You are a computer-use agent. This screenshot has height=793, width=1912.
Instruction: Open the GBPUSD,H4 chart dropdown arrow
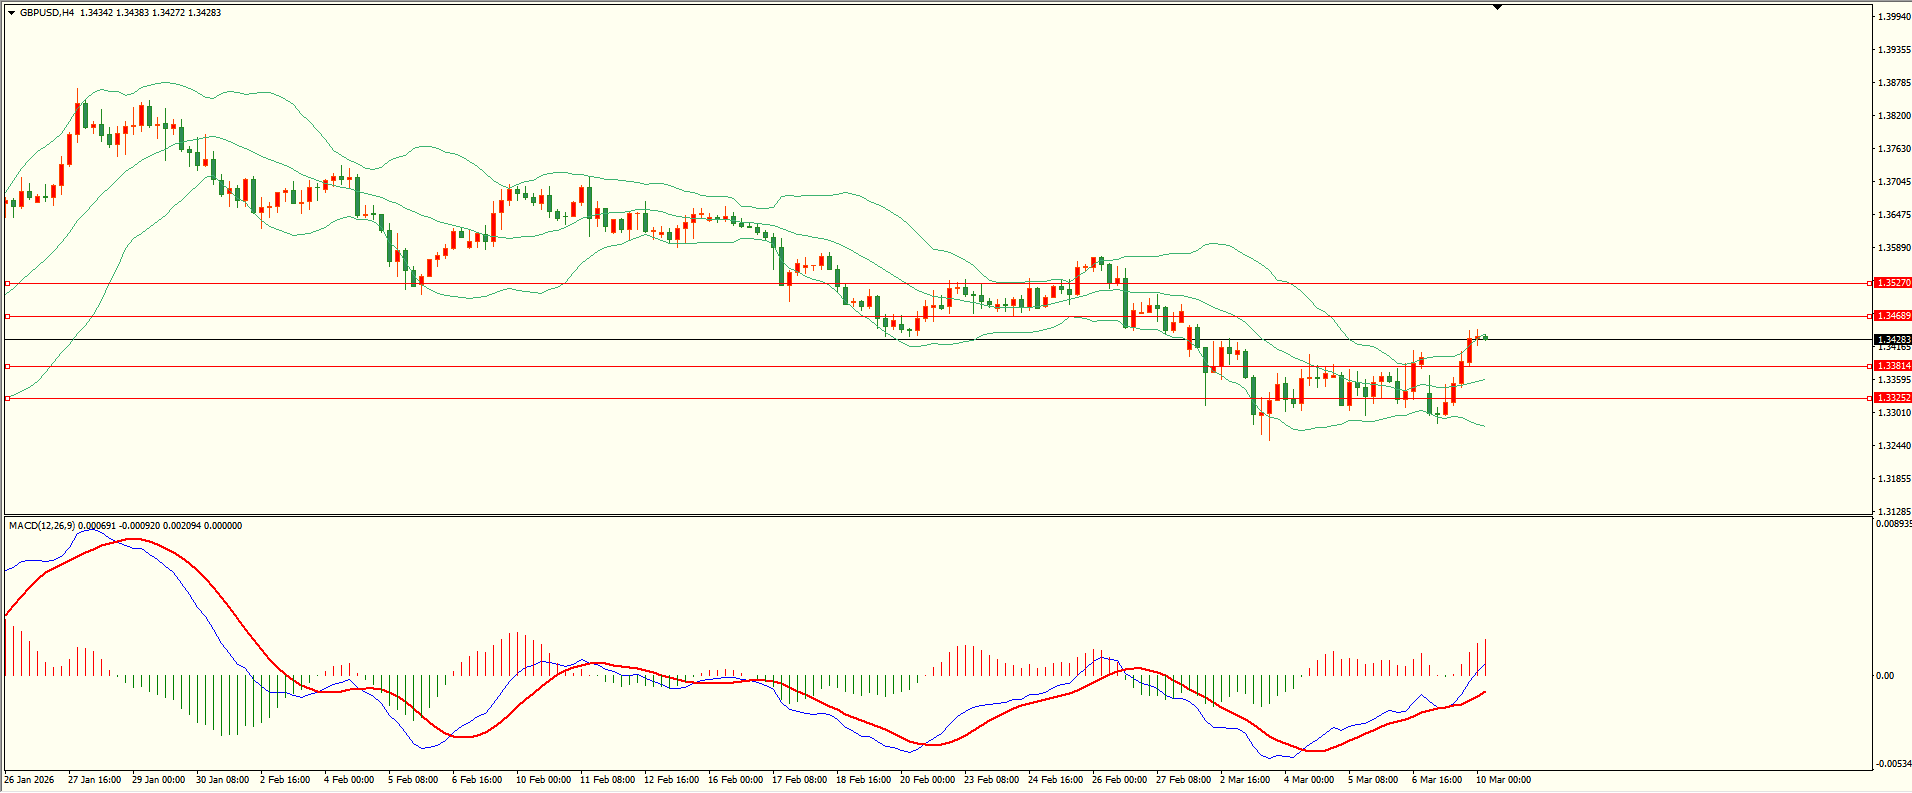(11, 13)
